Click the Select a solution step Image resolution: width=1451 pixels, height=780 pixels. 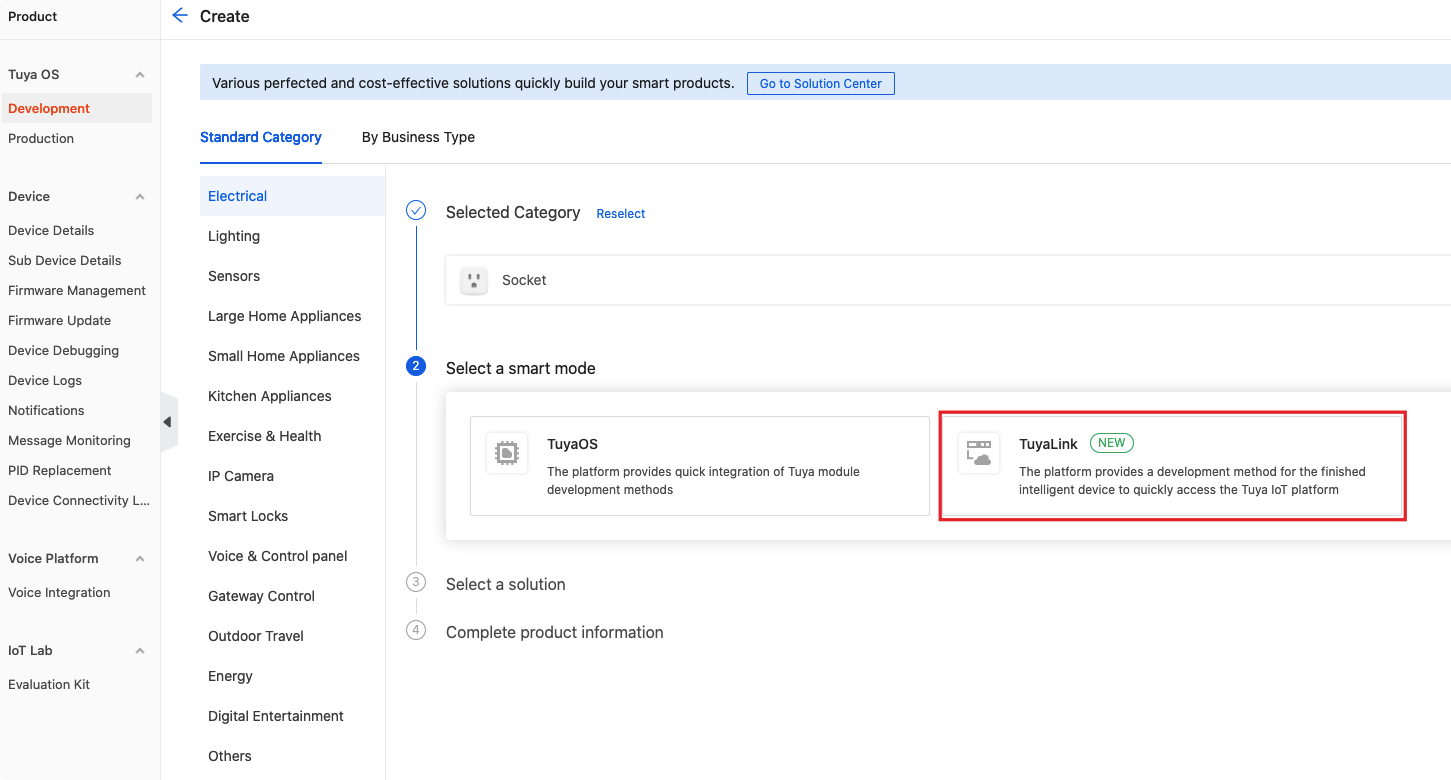505,584
